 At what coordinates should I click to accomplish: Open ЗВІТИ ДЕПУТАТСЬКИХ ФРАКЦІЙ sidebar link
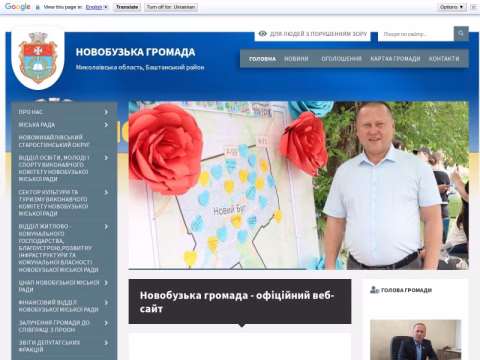(49, 346)
